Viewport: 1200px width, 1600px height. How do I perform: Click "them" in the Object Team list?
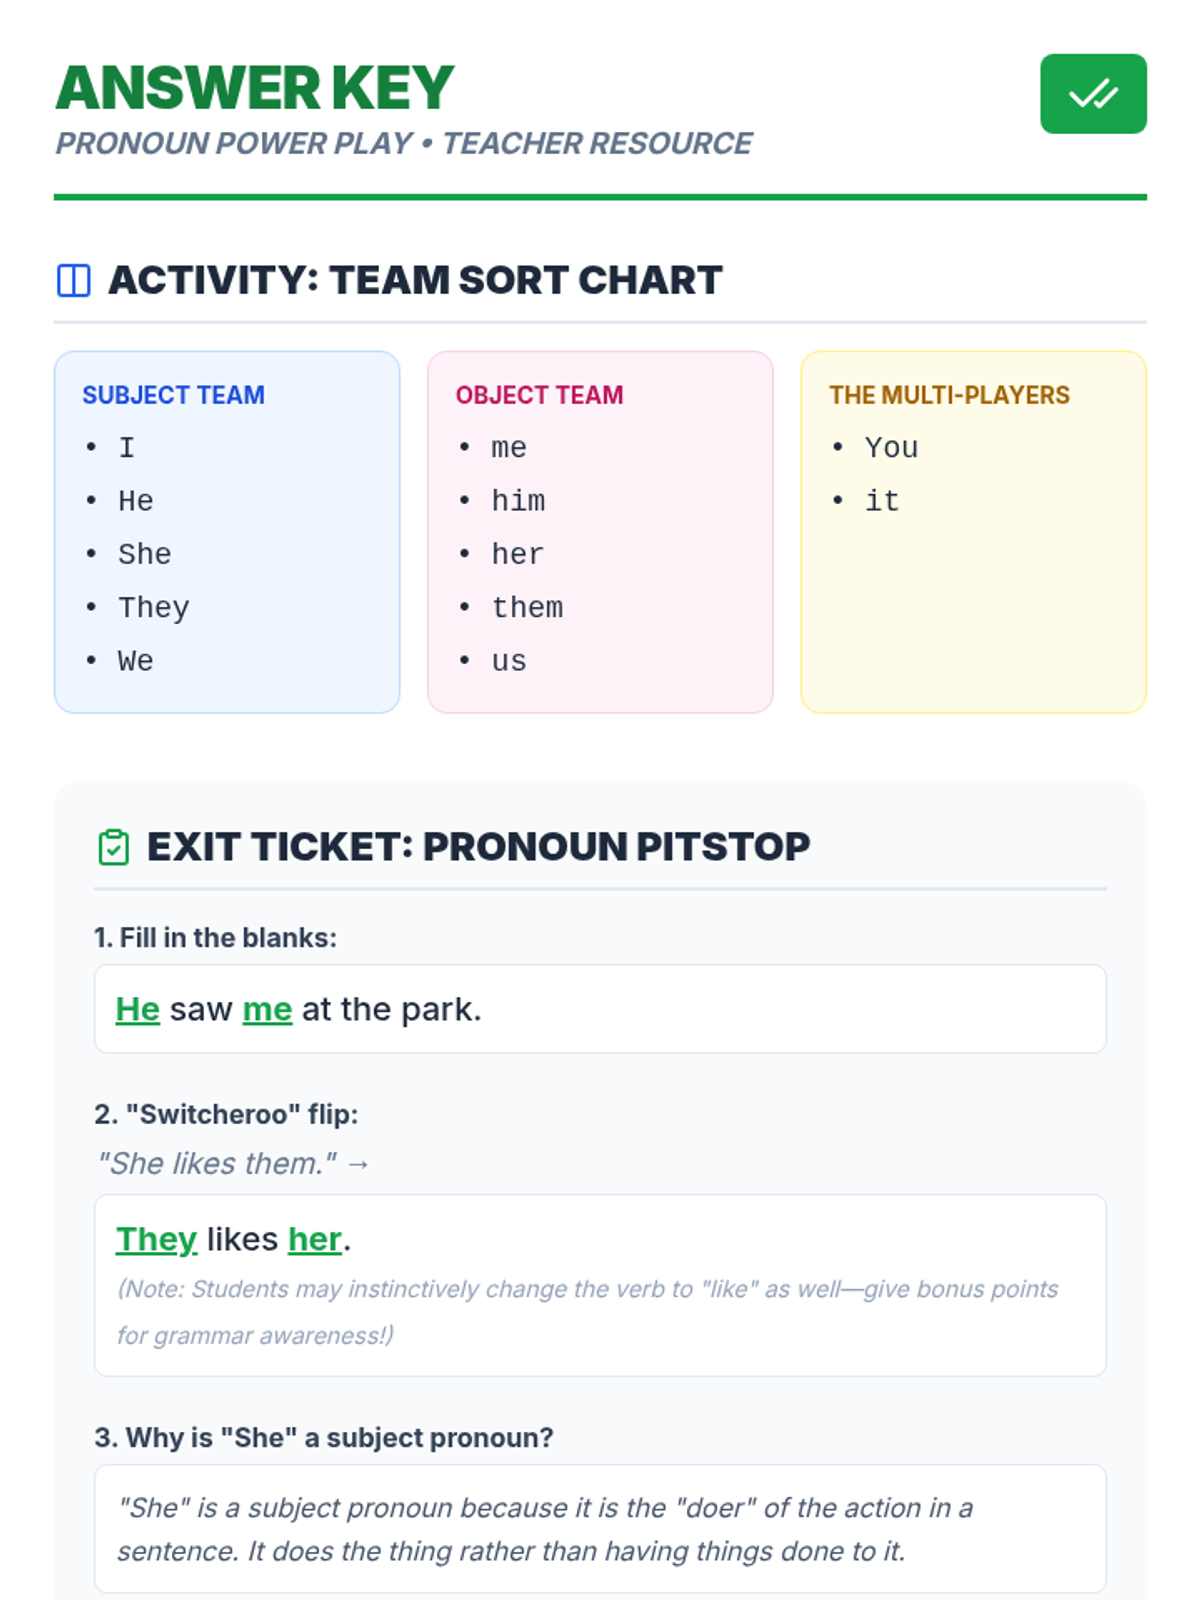click(527, 608)
